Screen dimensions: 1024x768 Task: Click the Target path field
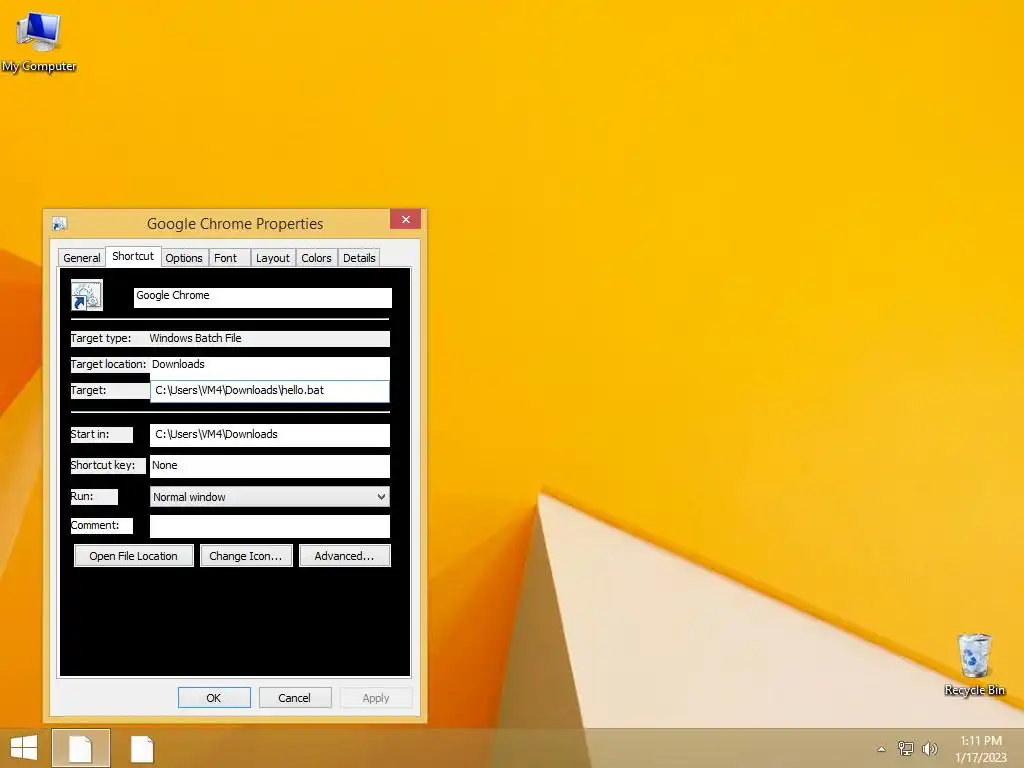point(270,391)
